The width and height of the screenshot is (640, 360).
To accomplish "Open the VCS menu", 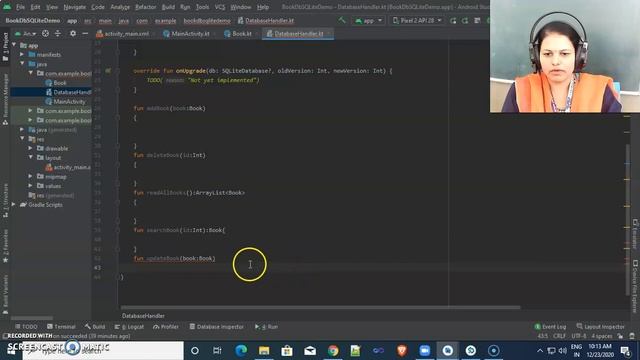I will (x=220, y=7).
